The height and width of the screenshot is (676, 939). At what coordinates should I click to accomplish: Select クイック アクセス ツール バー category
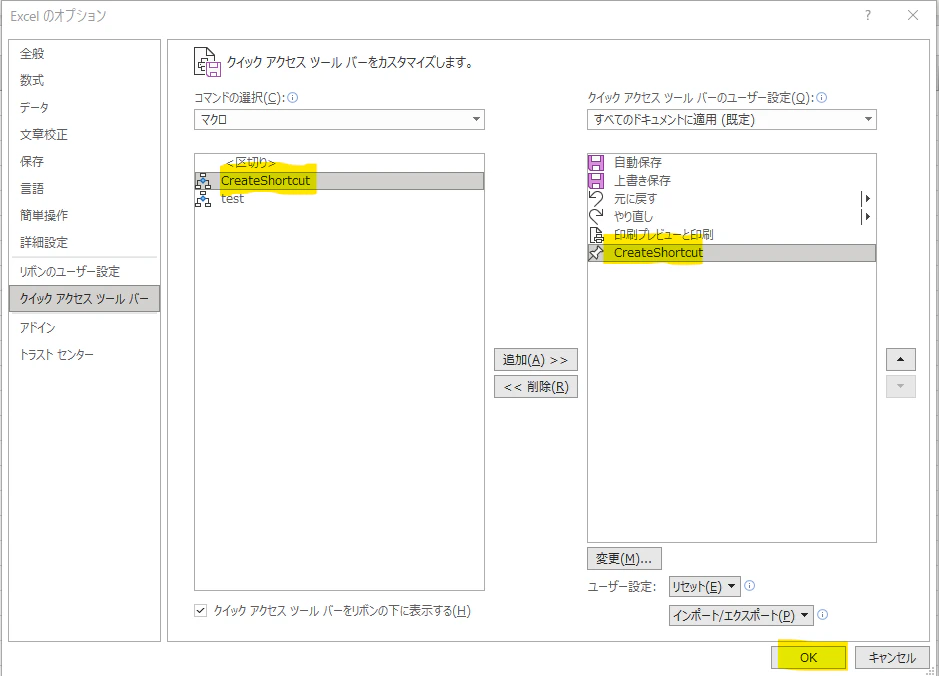click(84, 298)
